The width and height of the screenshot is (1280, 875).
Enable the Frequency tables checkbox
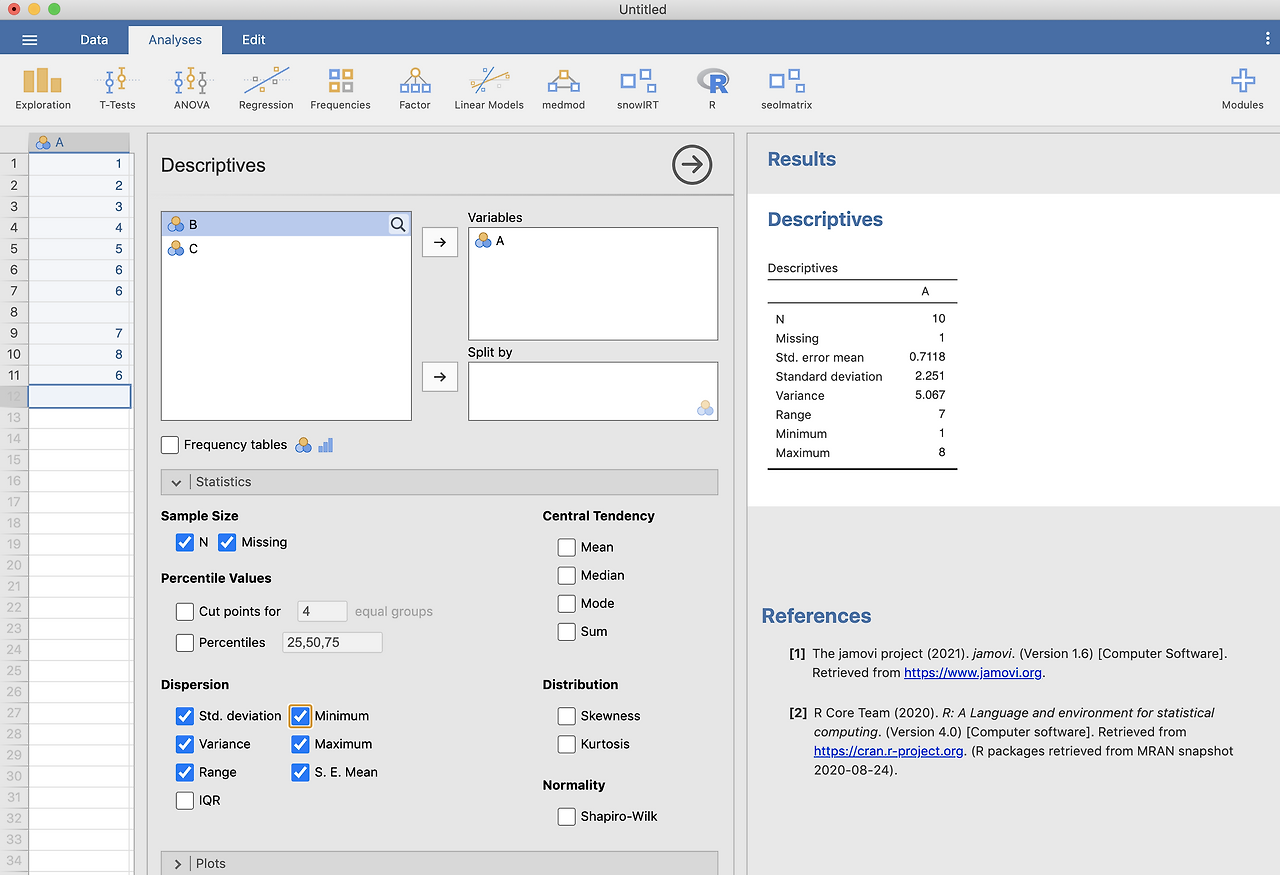click(x=170, y=445)
